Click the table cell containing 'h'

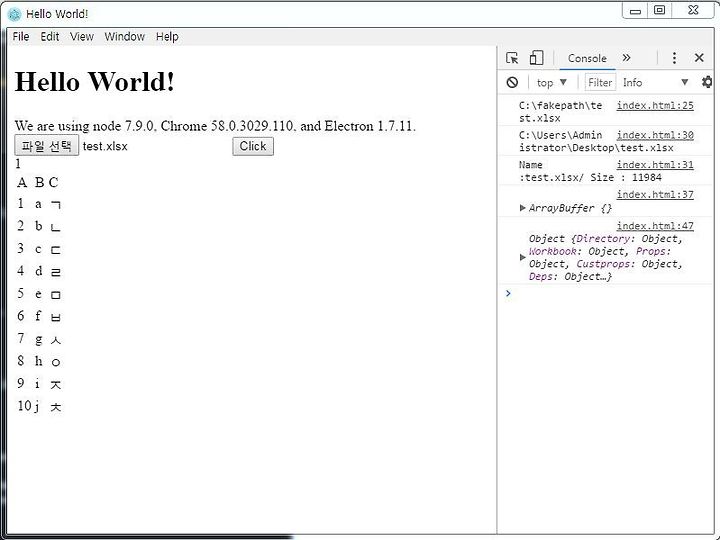point(39,361)
